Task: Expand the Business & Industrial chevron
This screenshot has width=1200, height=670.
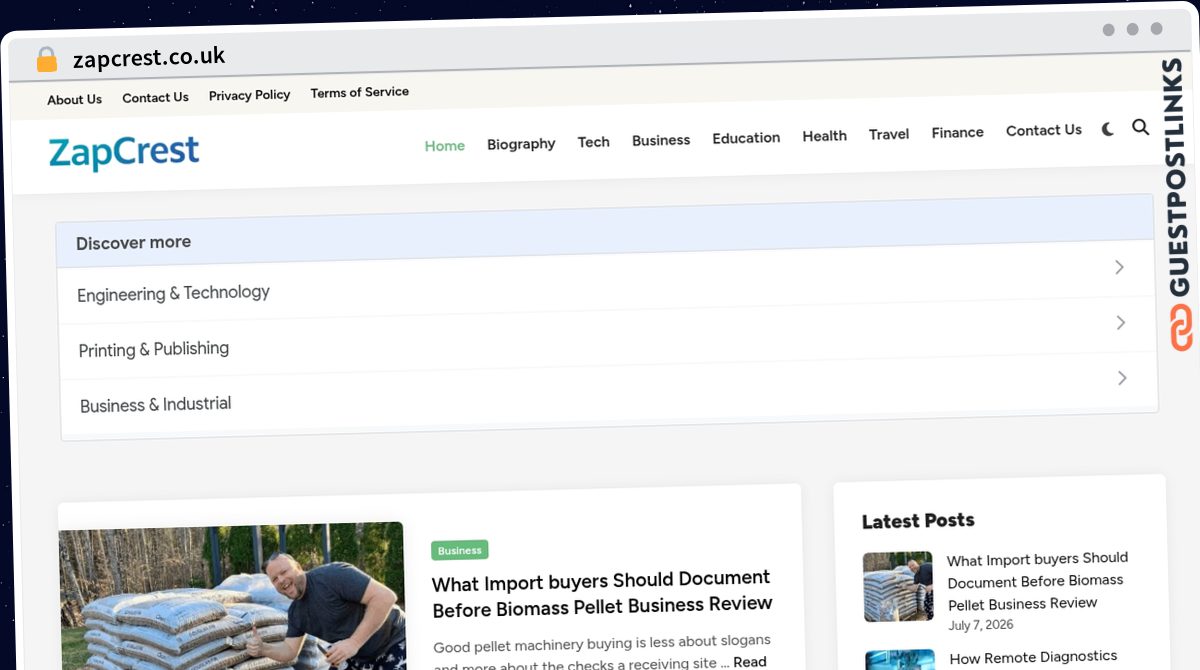Action: pos(1122,378)
